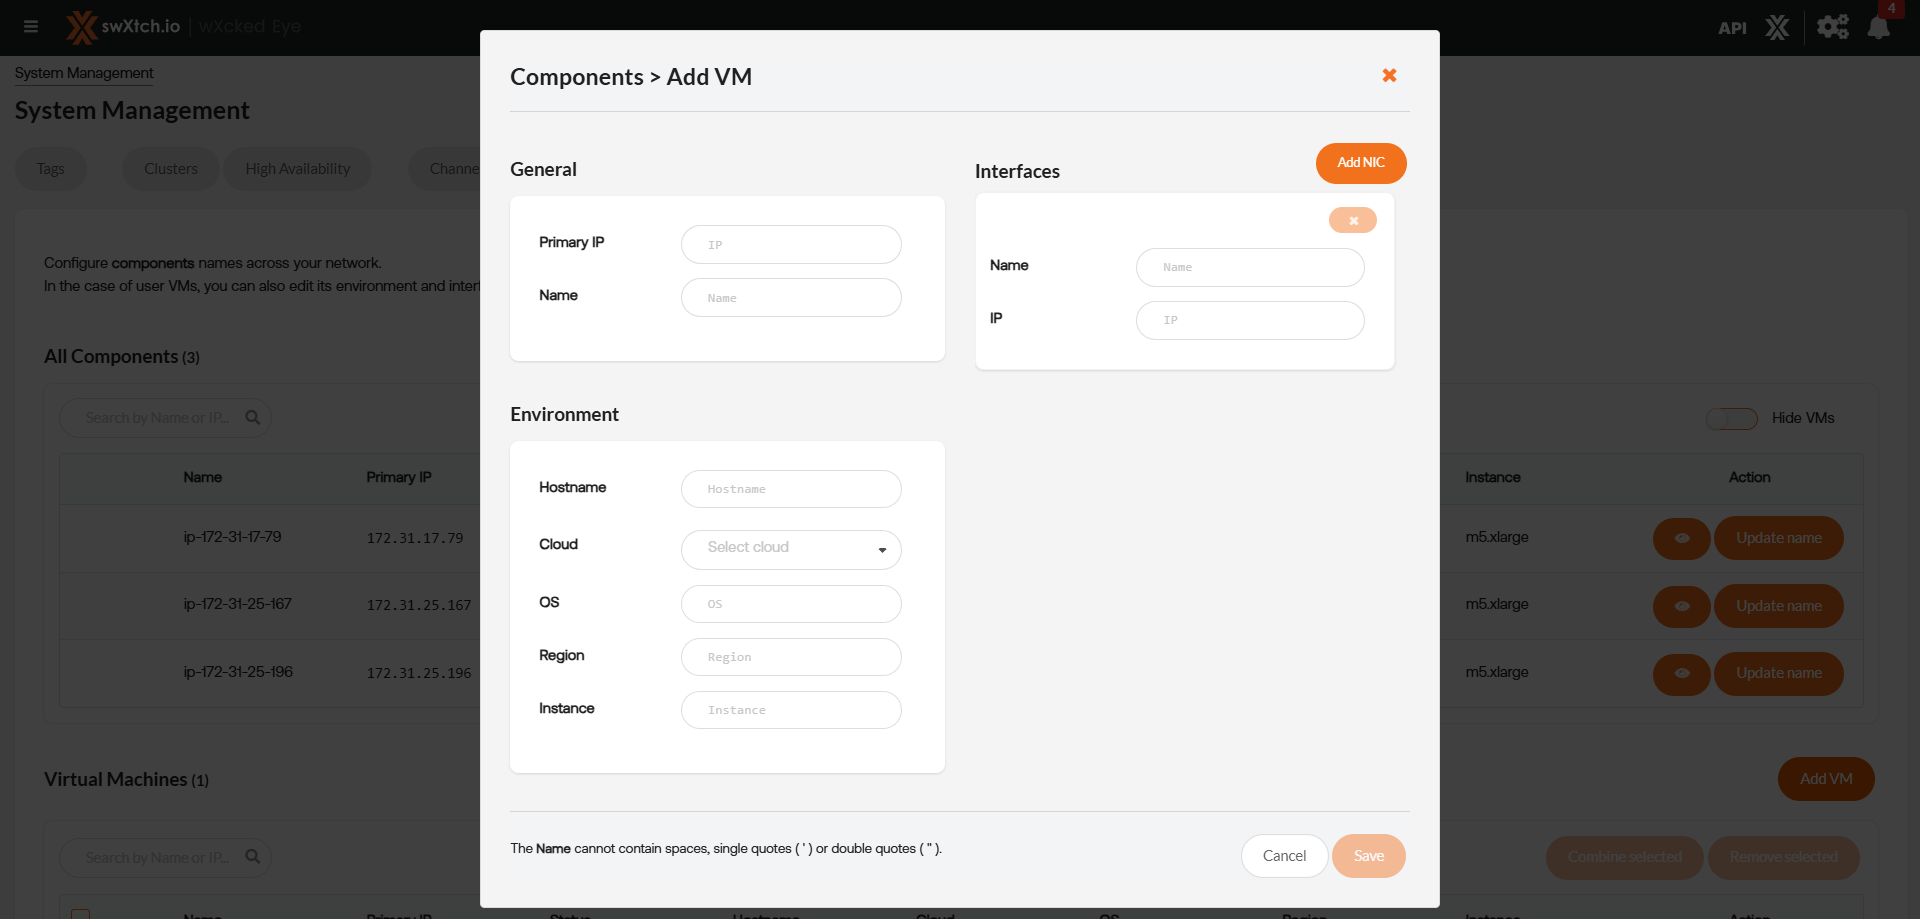Open the settings gears icon
The height and width of the screenshot is (919, 1920).
pos(1832,27)
